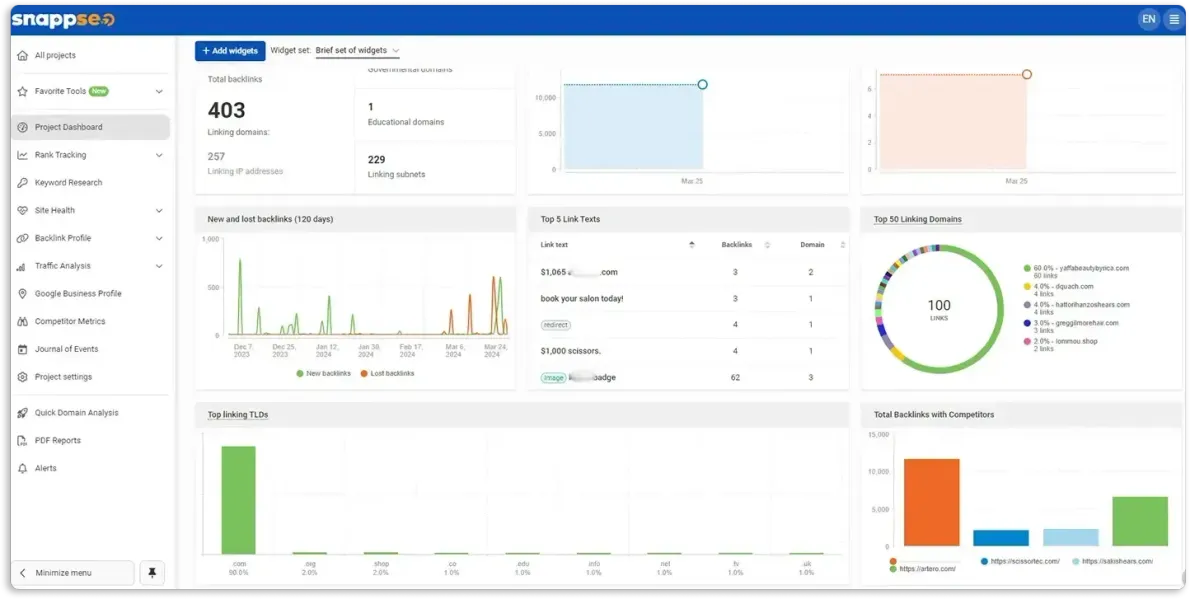Toggle the New backlinks legend series

[x=323, y=374]
